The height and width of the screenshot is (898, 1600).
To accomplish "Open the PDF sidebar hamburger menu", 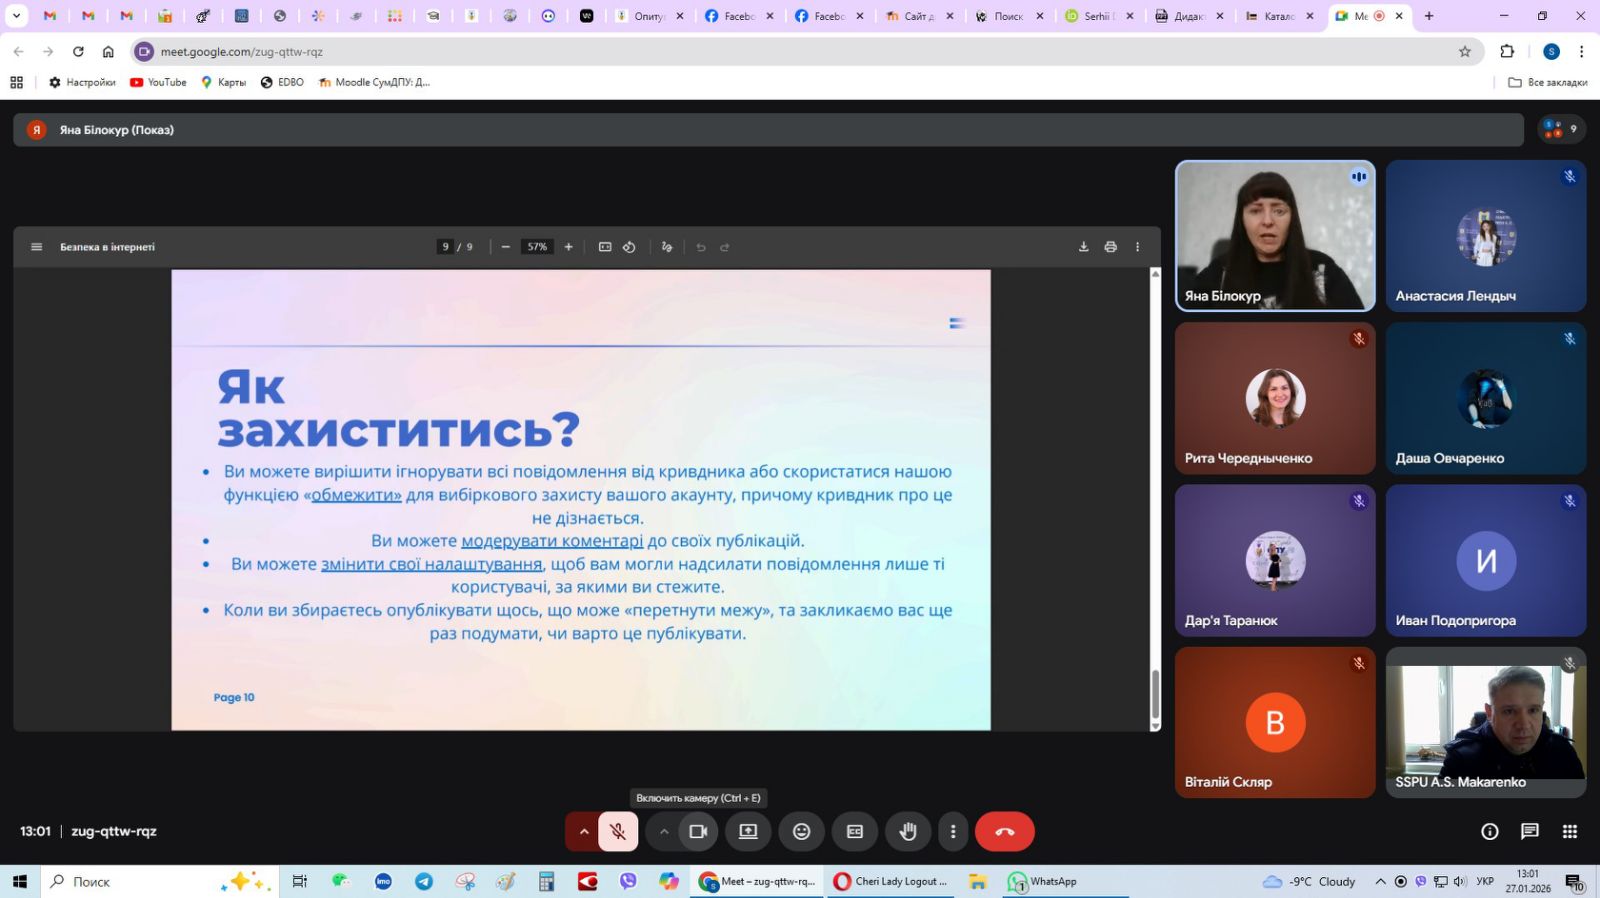I will (x=37, y=247).
